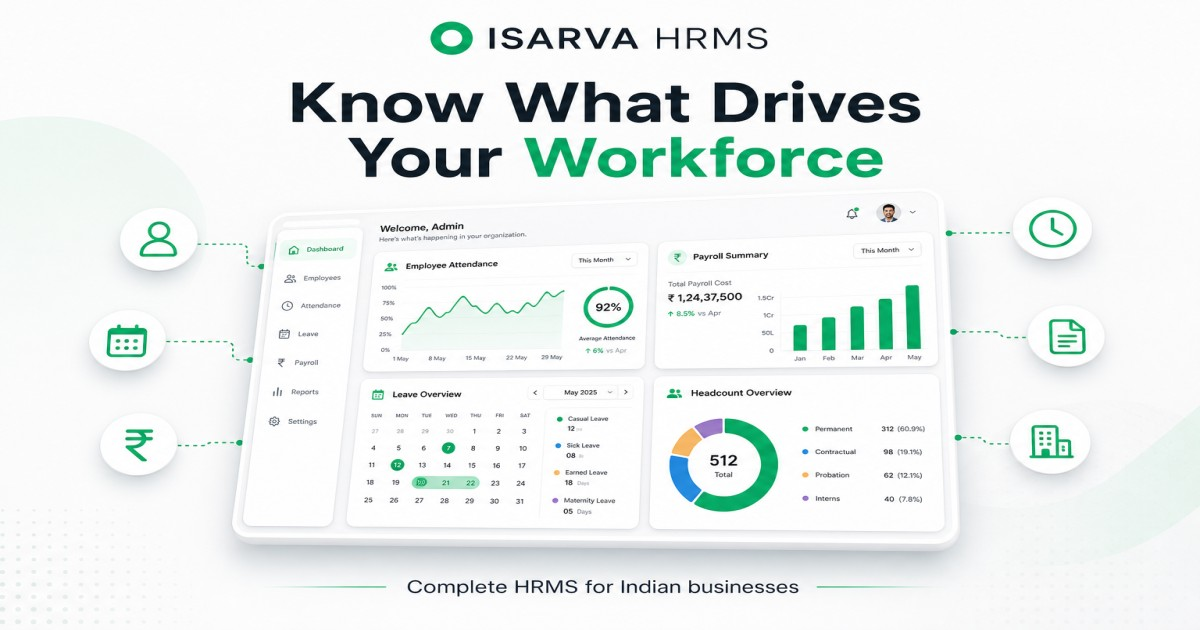The width and height of the screenshot is (1200, 630).
Task: Click the Welcome, Admin heading
Action: (x=421, y=227)
